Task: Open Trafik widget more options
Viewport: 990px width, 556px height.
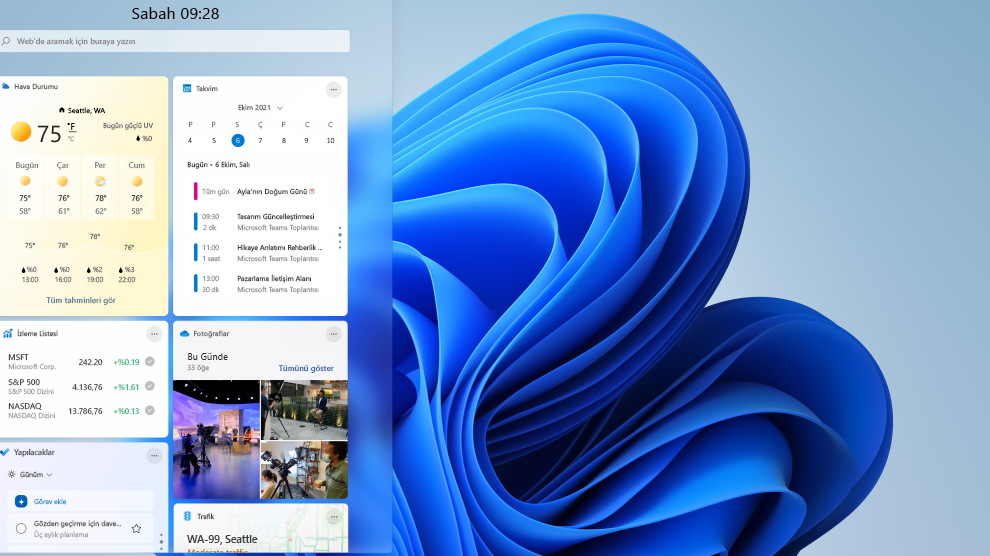Action: click(333, 517)
